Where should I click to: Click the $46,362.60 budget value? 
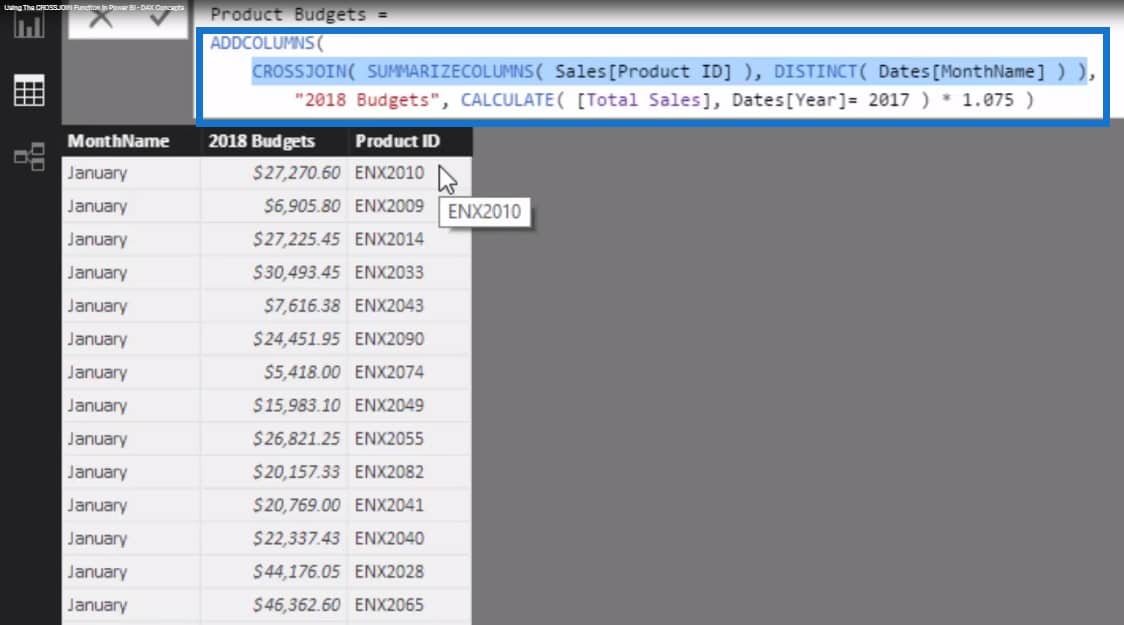point(296,605)
